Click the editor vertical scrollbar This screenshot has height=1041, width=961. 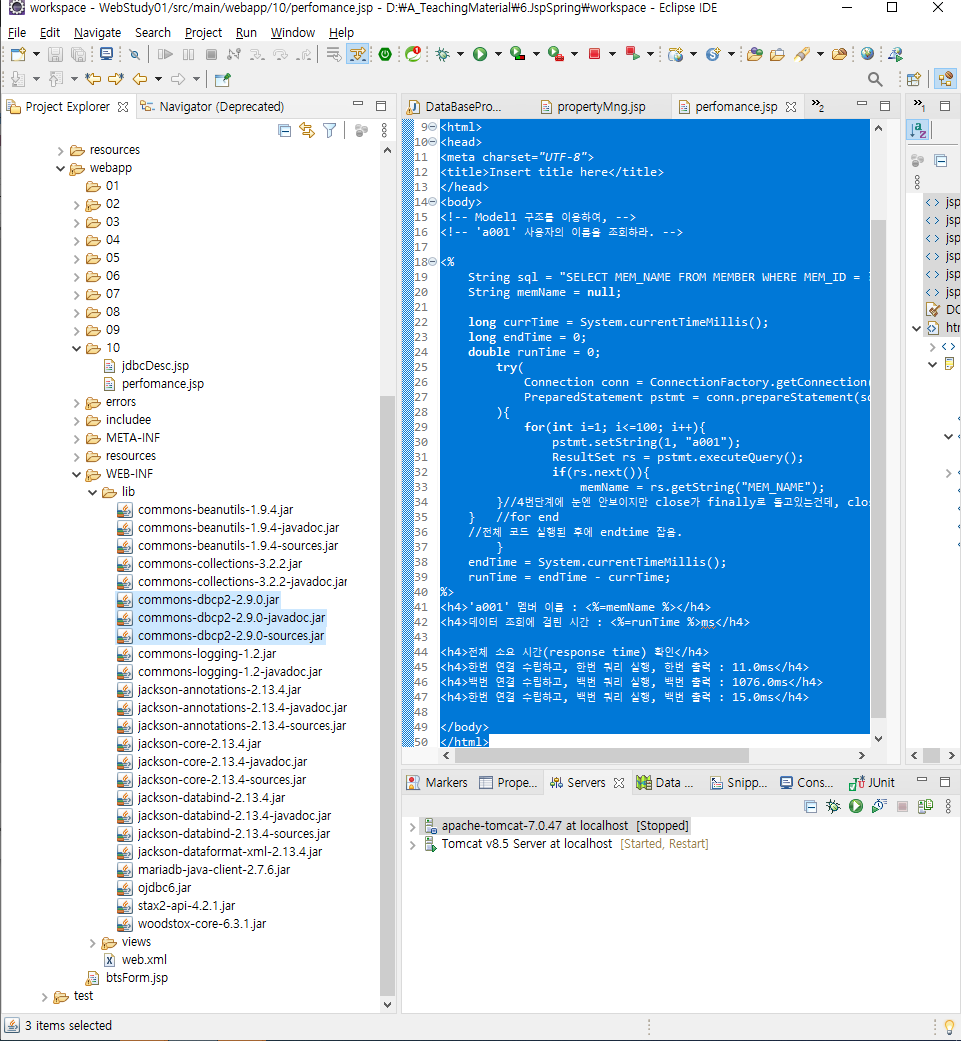[x=878, y=468]
